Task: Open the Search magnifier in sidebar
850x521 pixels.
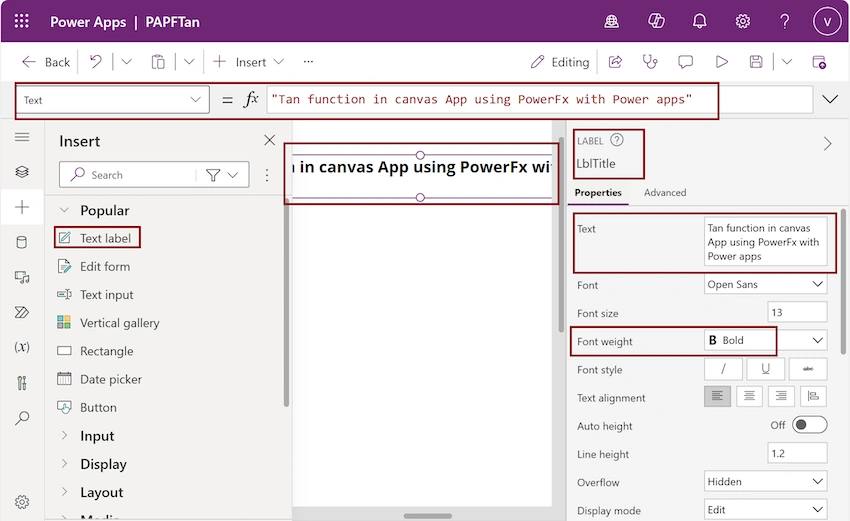Action: click(22, 418)
